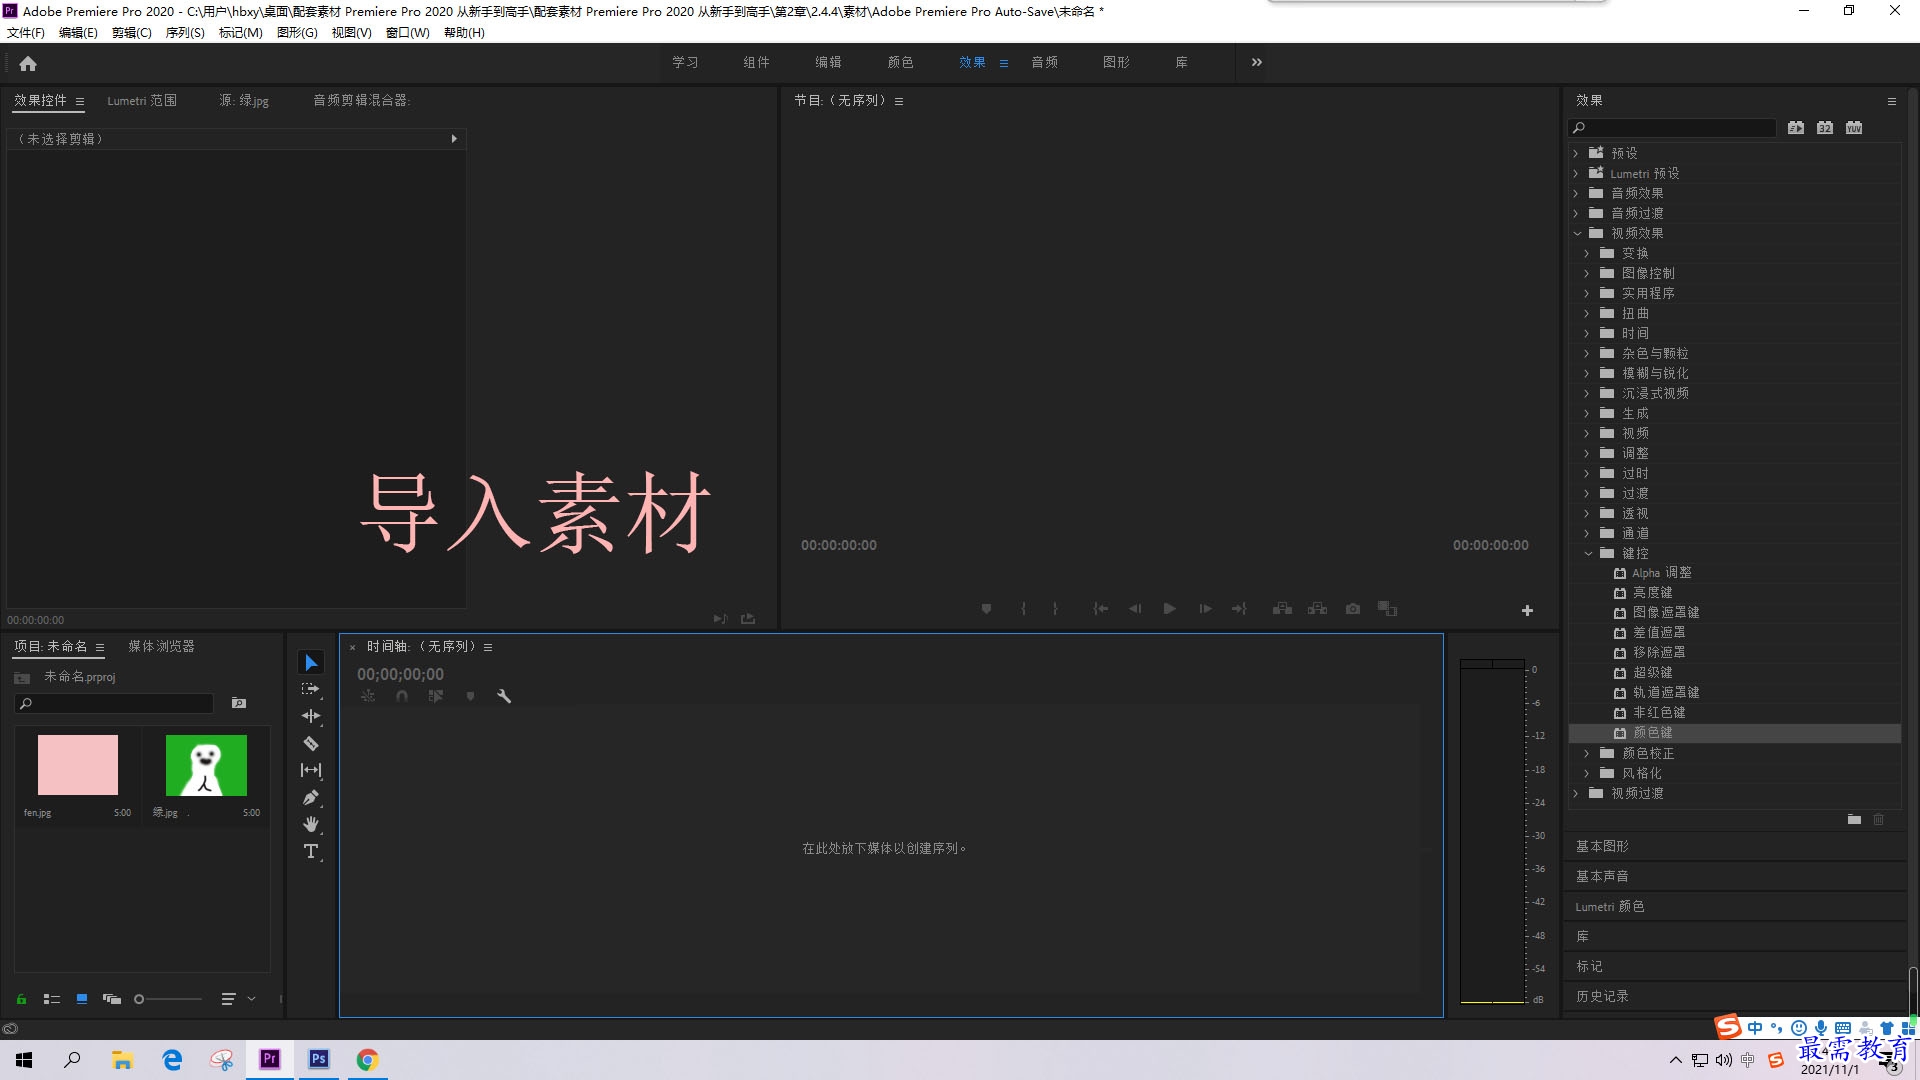
Task: Select the Razor tool
Action: (x=311, y=743)
